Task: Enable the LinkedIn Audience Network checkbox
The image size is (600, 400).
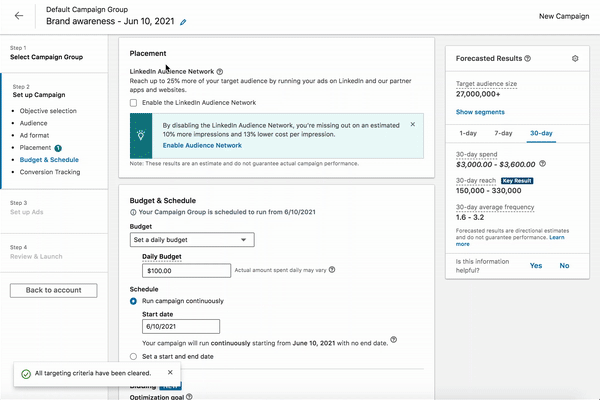Action: point(134,103)
